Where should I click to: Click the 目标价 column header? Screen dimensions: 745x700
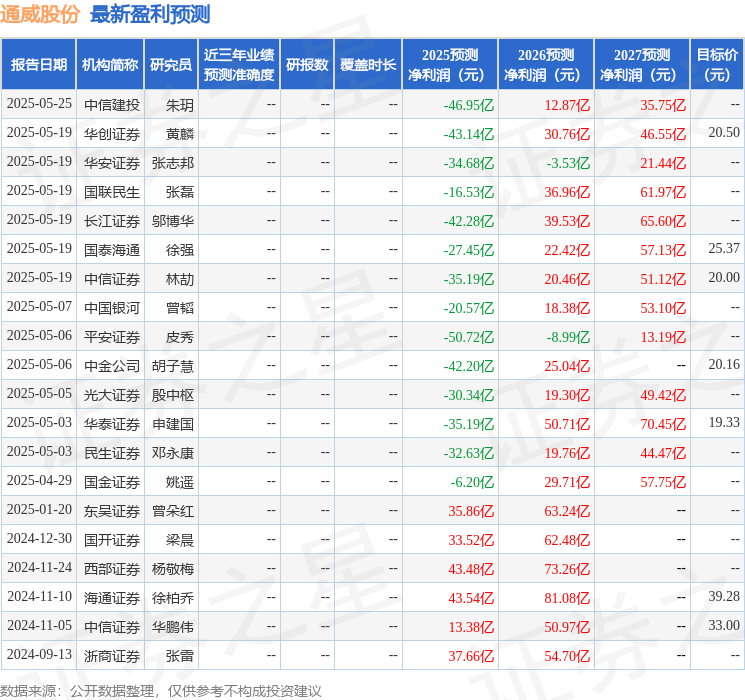[717, 65]
